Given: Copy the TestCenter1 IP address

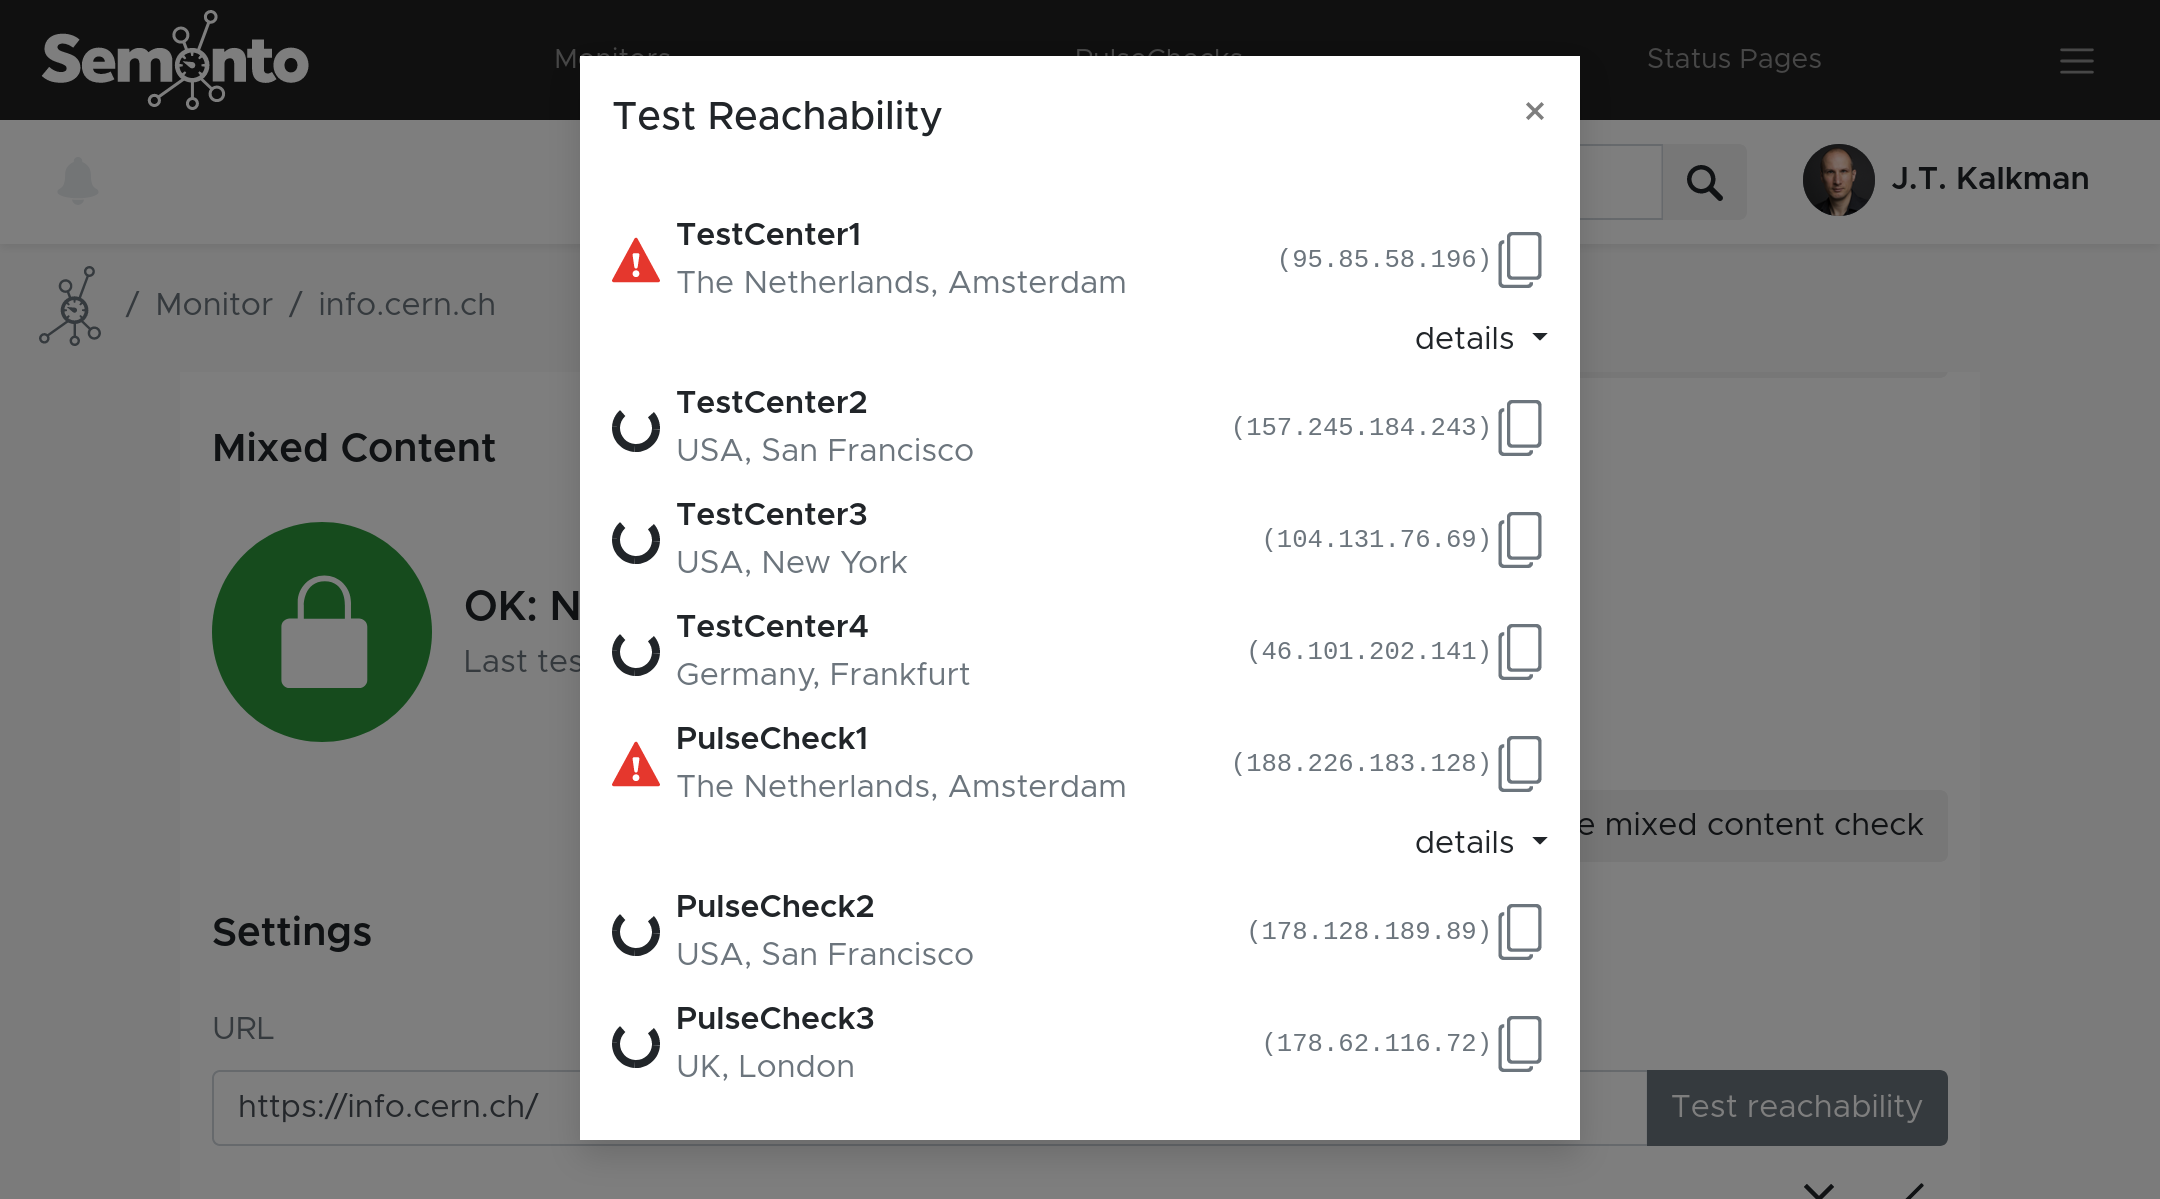Looking at the screenshot, I should click(1521, 258).
